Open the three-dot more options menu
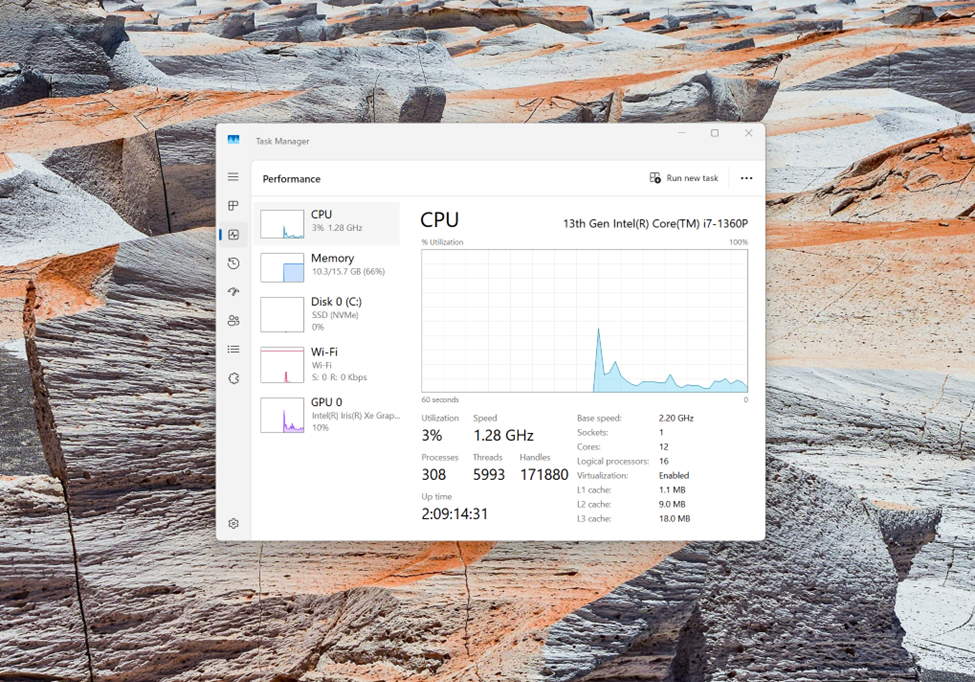Viewport: 975px width, 682px height. (x=746, y=178)
